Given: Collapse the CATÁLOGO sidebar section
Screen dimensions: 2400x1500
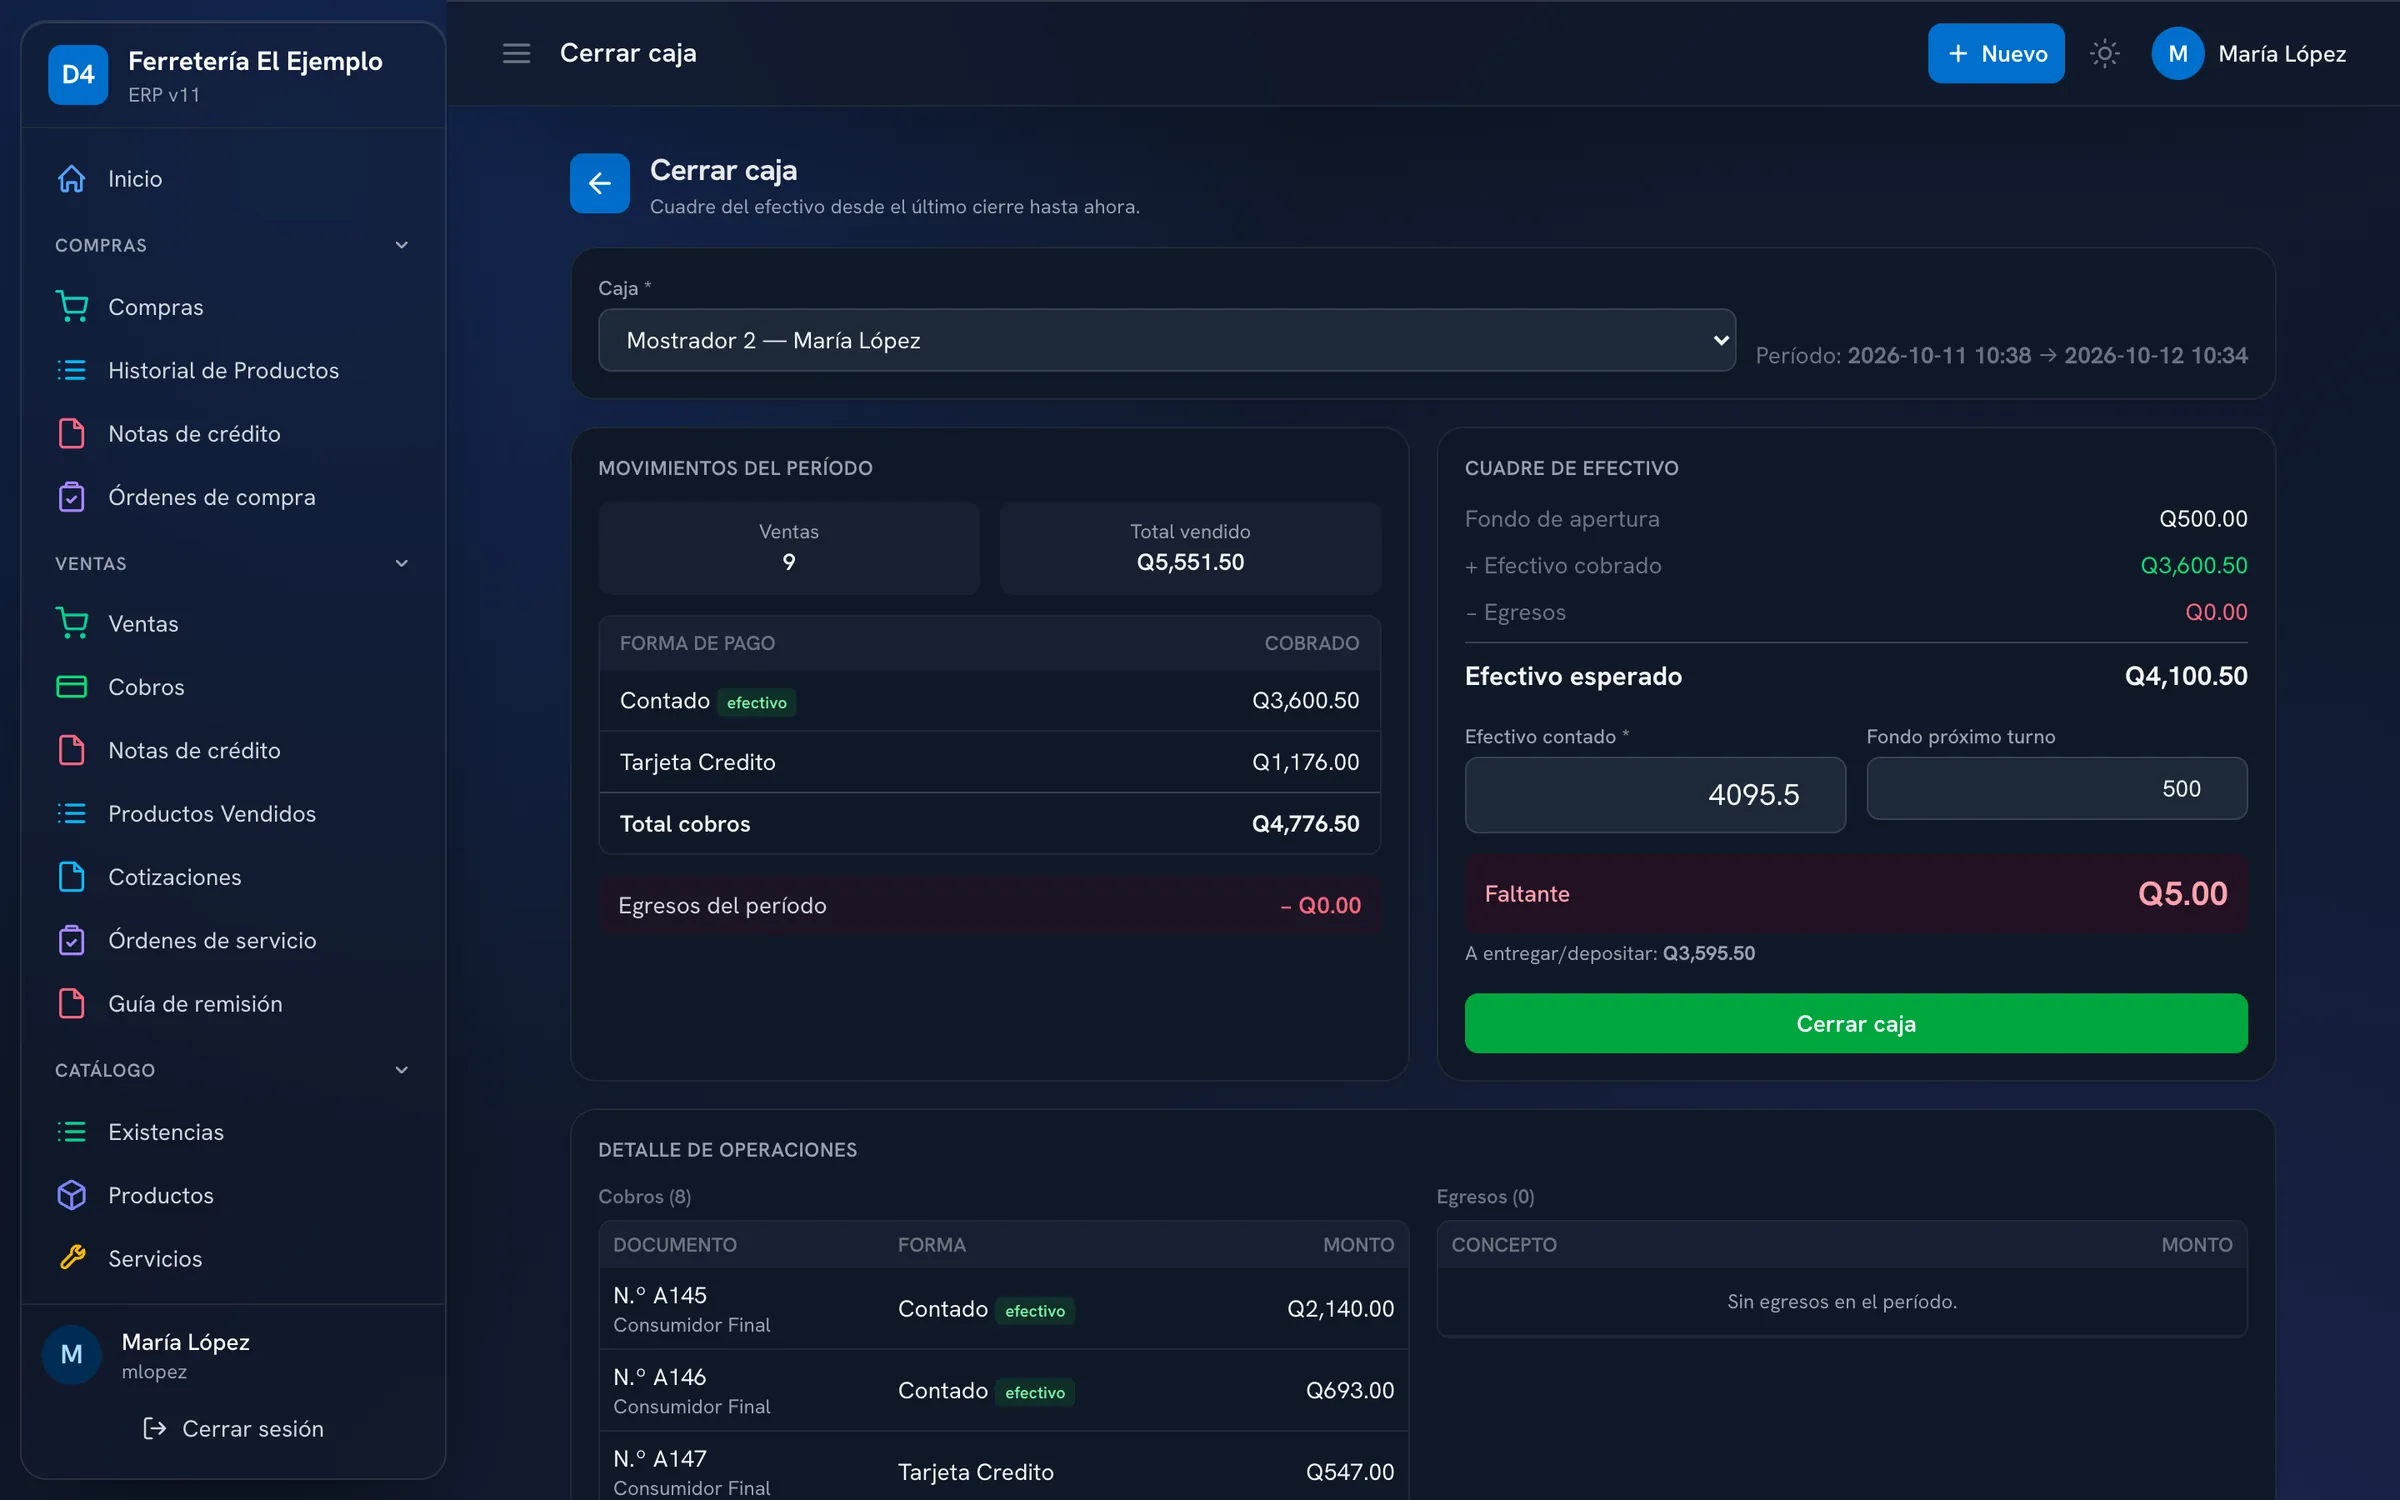Looking at the screenshot, I should (x=232, y=1070).
